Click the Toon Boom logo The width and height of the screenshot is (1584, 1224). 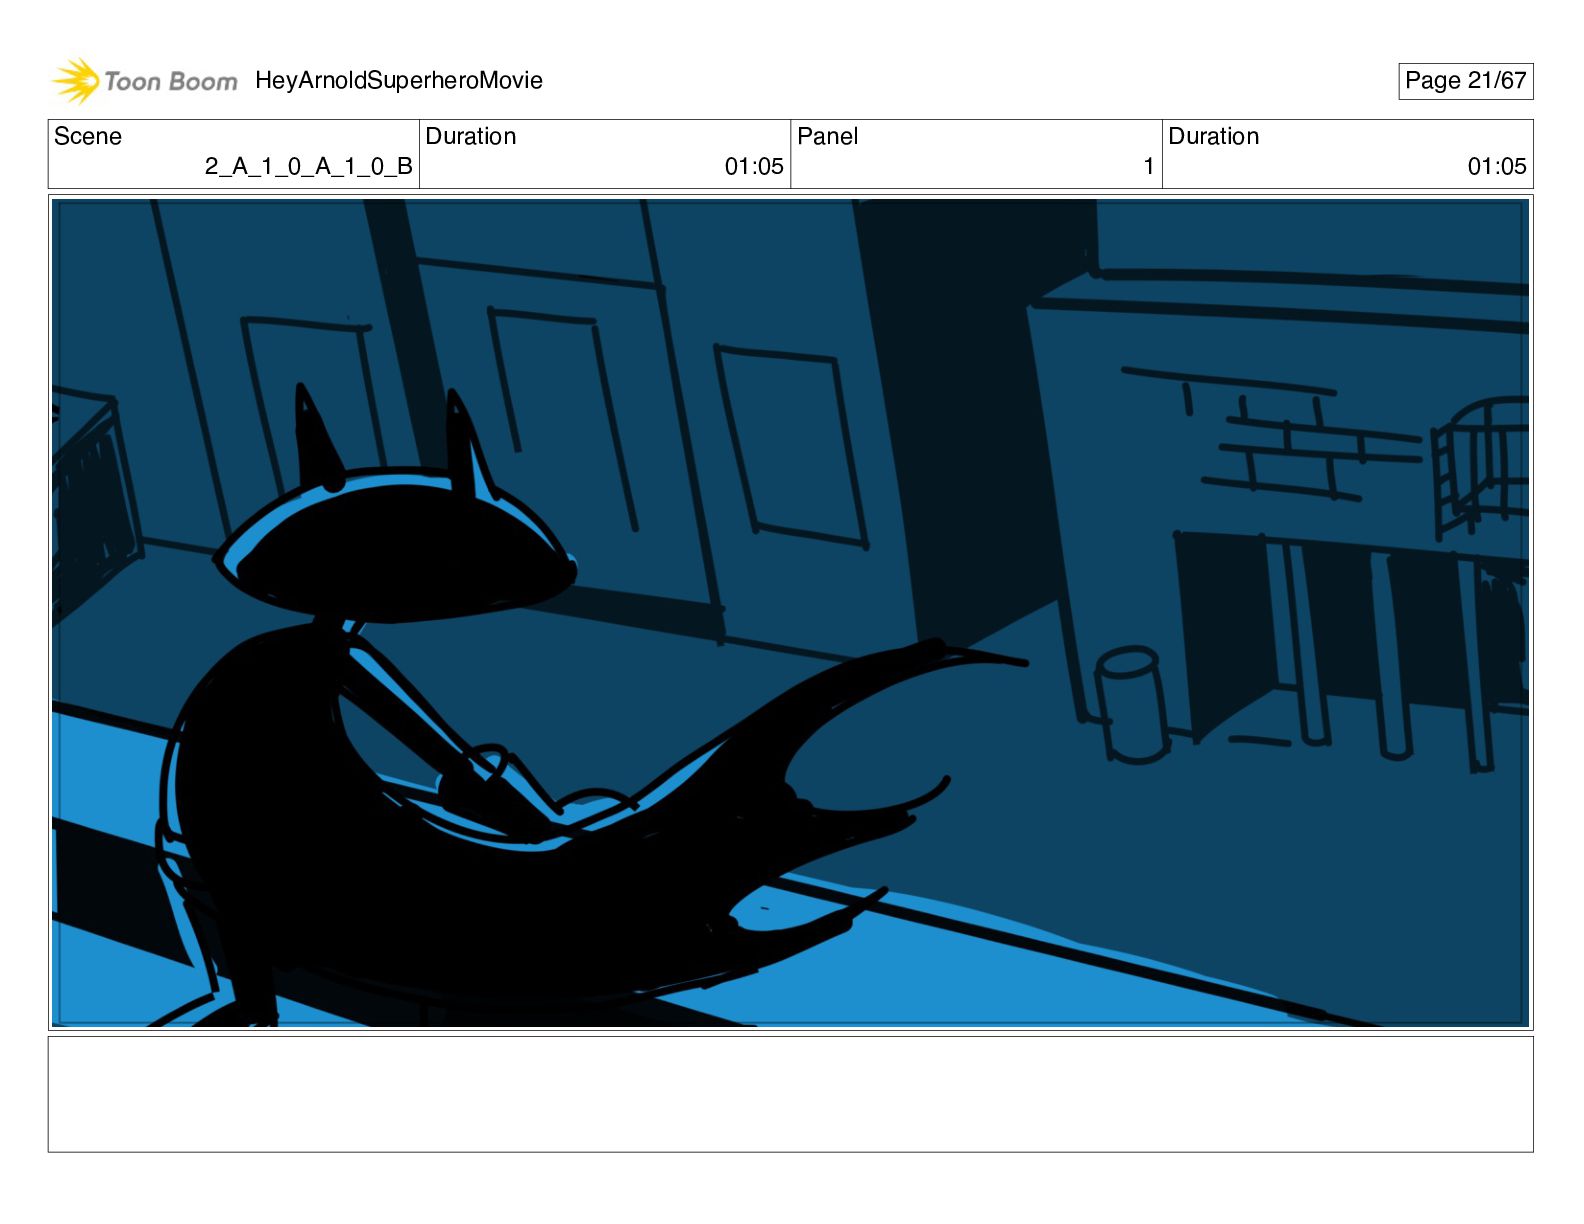coord(145,81)
